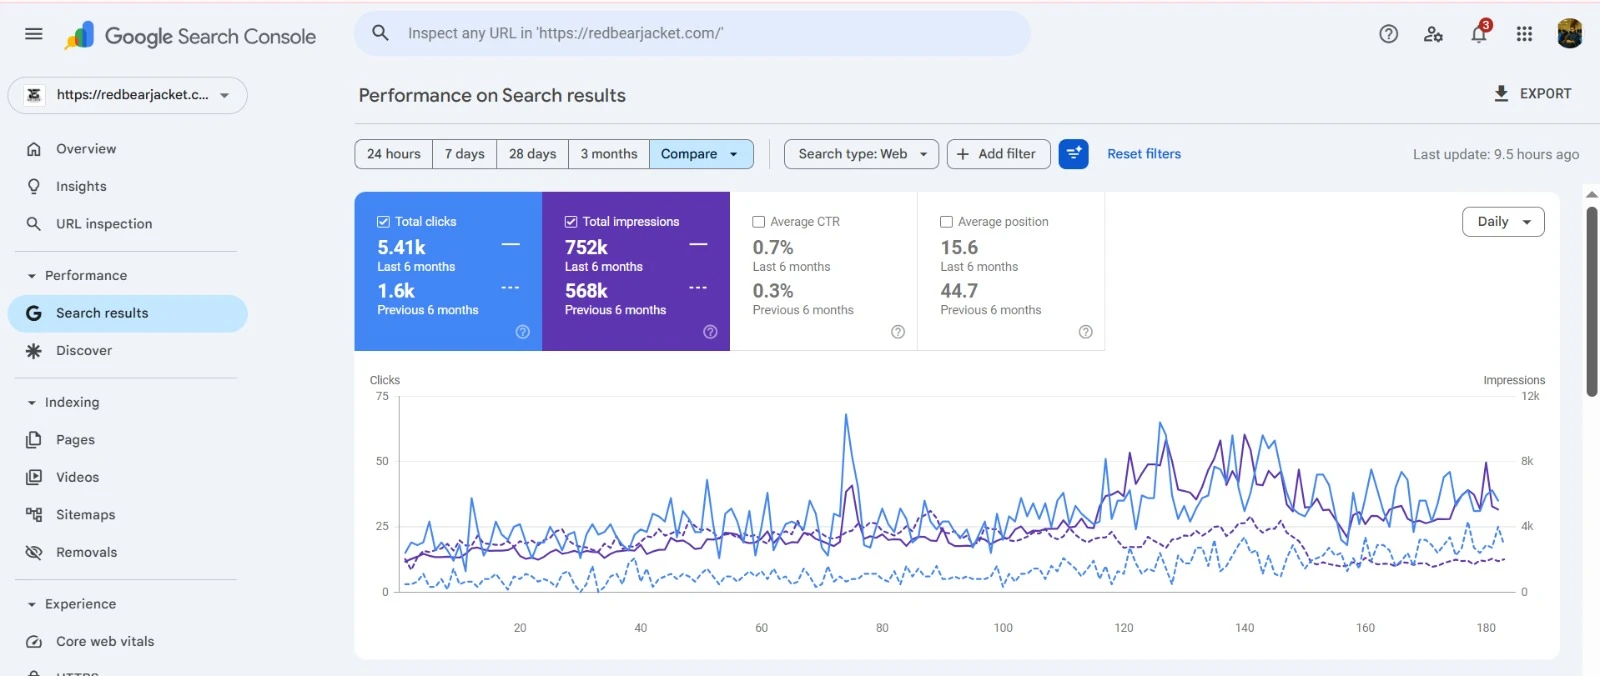The width and height of the screenshot is (1600, 676).
Task: Go to Insights in the sidebar
Action: 127,186
